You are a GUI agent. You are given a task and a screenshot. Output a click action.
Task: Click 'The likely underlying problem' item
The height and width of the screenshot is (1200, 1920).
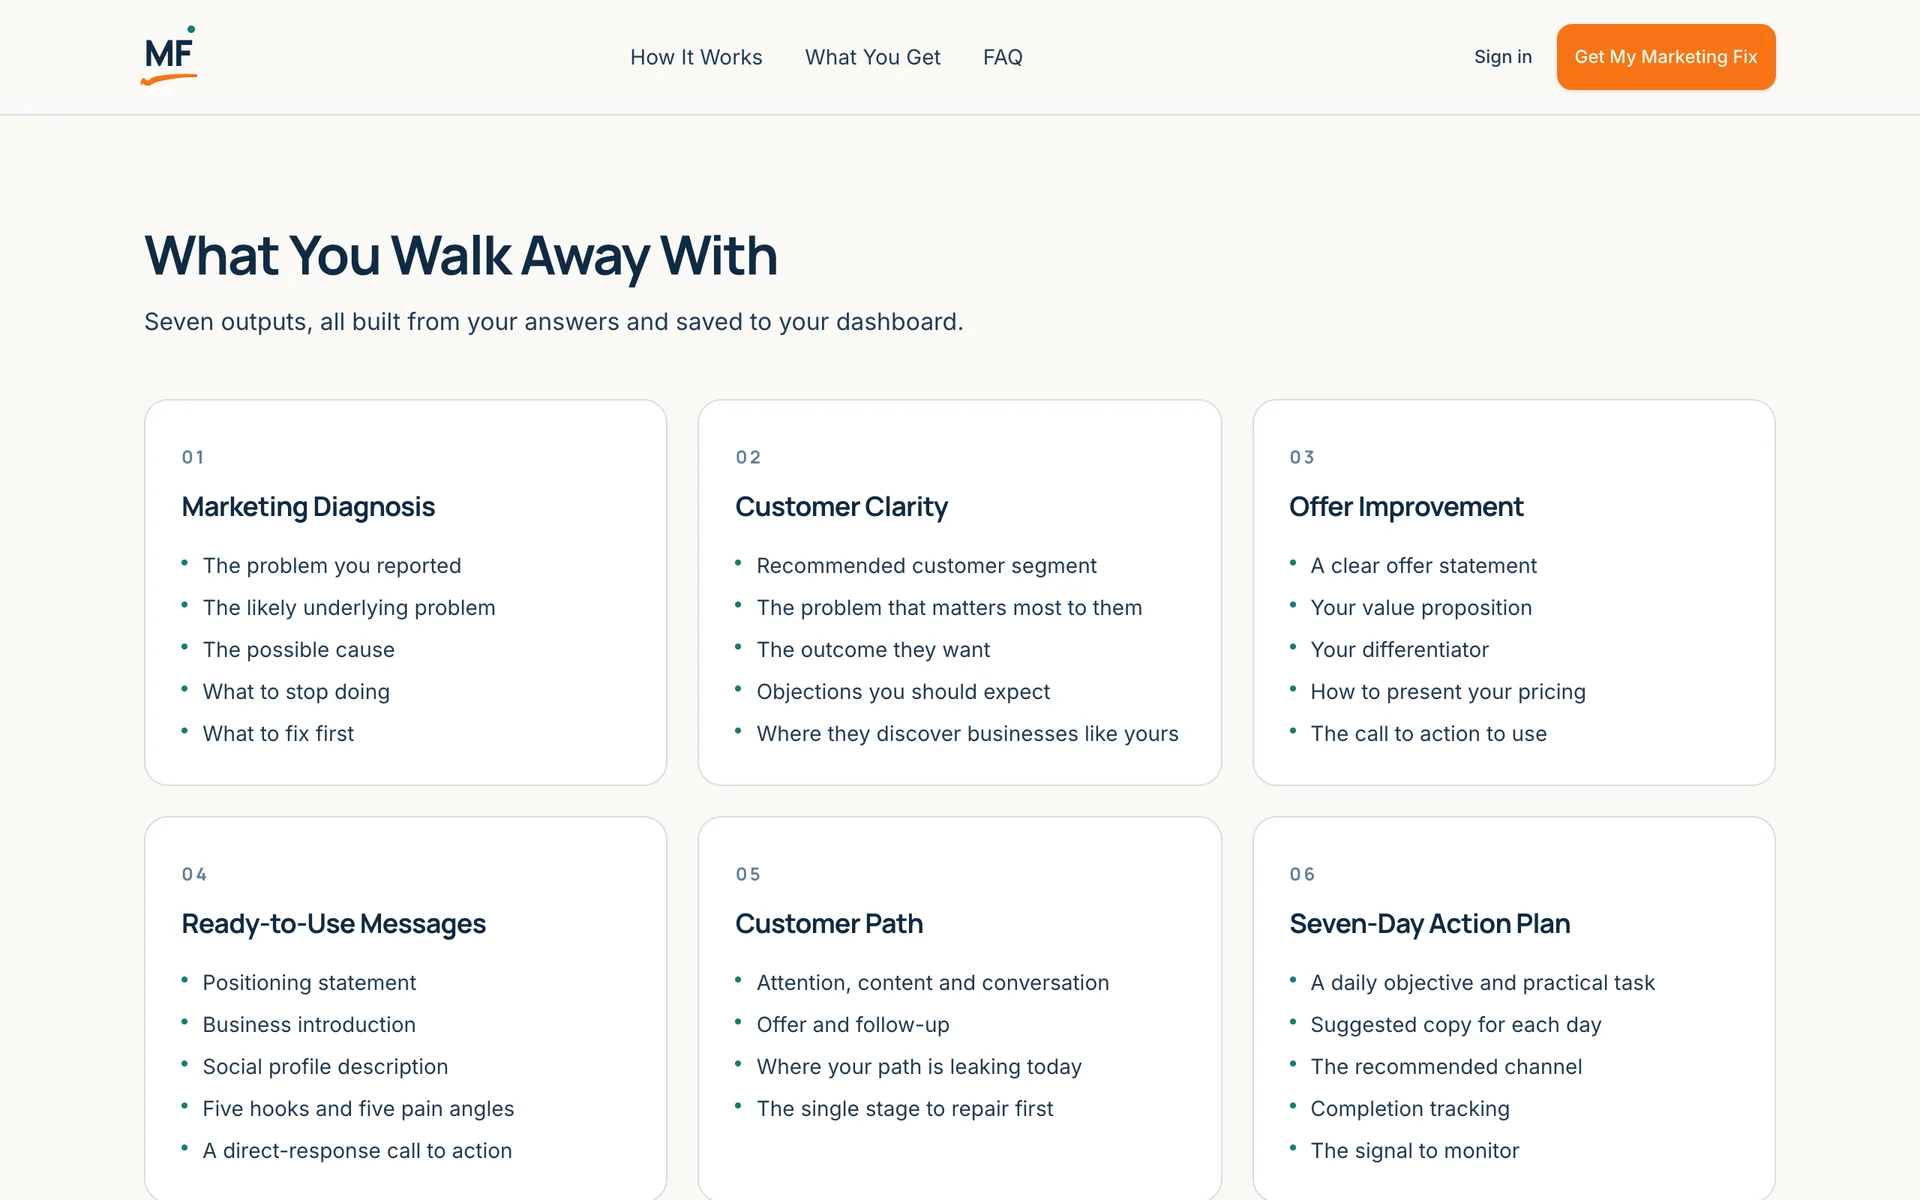(x=349, y=608)
